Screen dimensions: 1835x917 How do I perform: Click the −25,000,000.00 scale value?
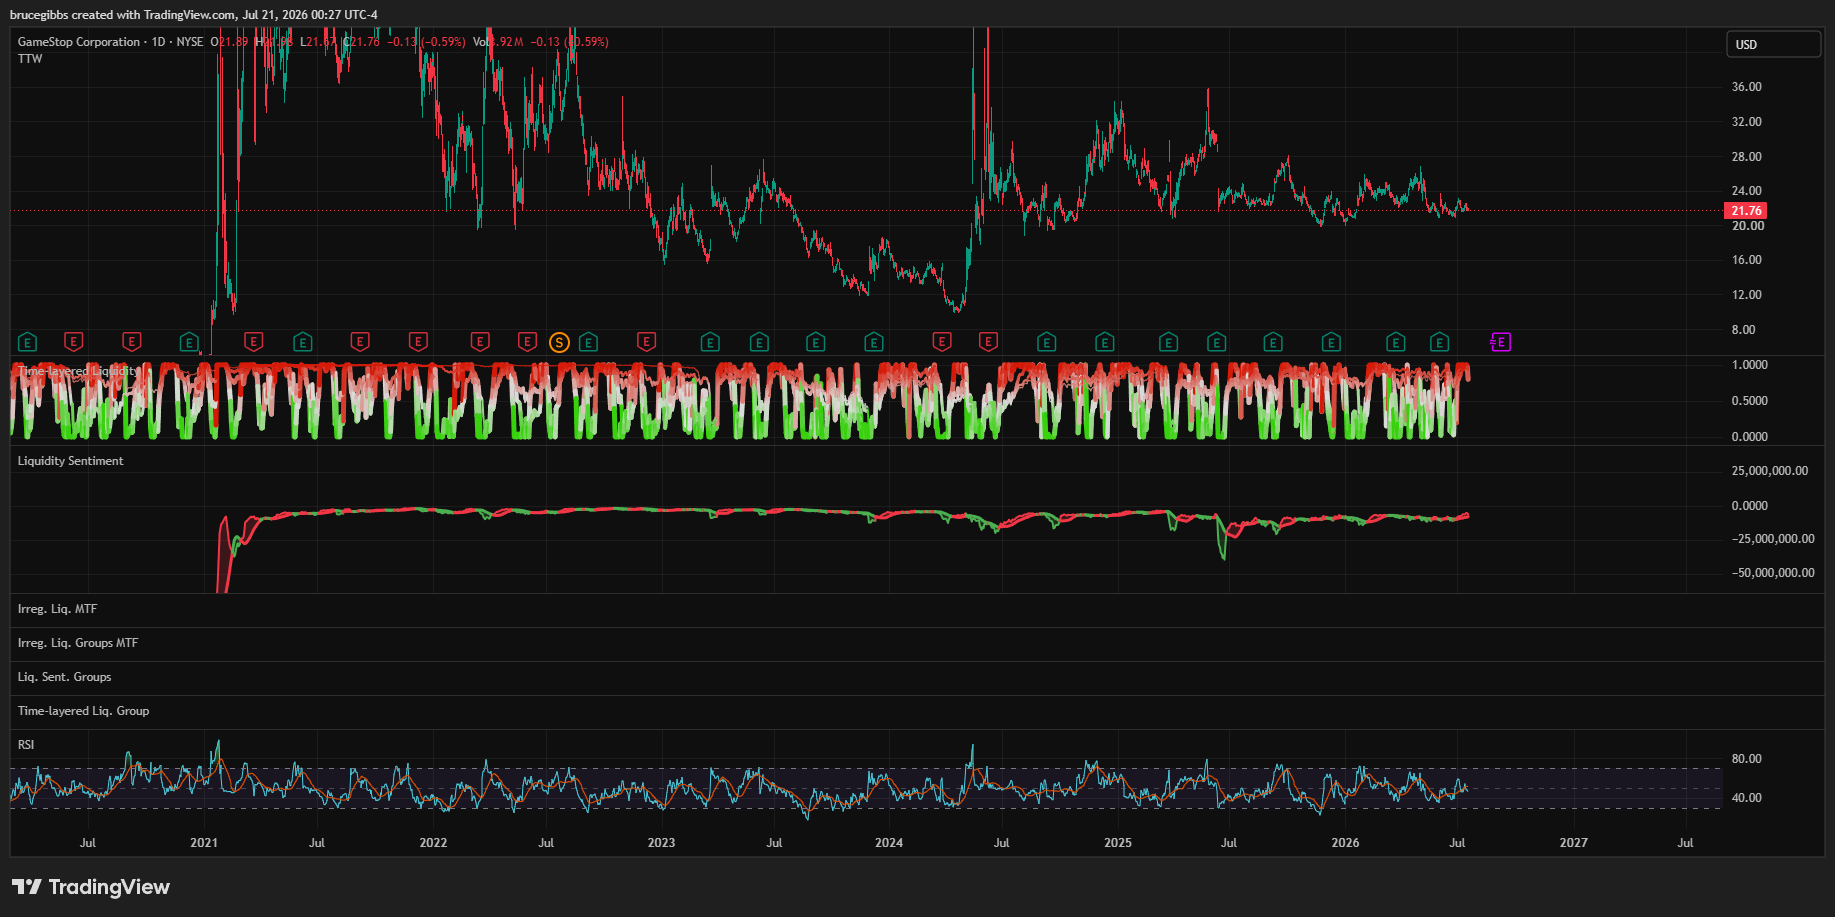tap(1773, 539)
